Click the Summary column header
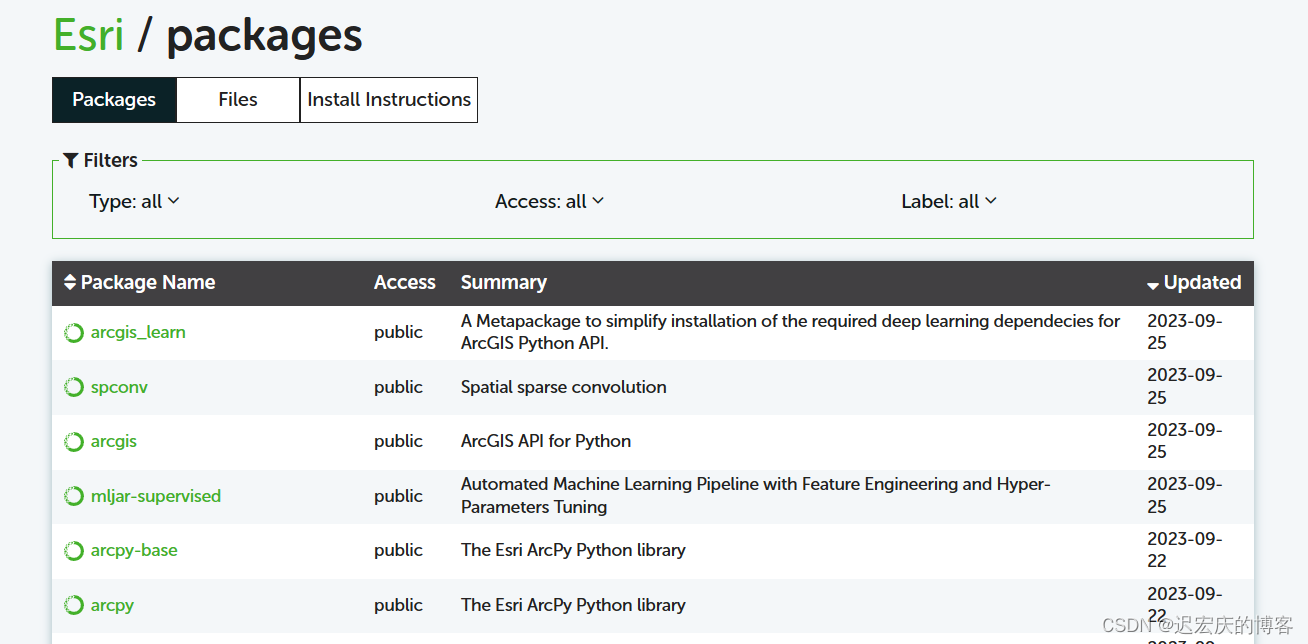The width and height of the screenshot is (1308, 644). pyautogui.click(x=504, y=283)
